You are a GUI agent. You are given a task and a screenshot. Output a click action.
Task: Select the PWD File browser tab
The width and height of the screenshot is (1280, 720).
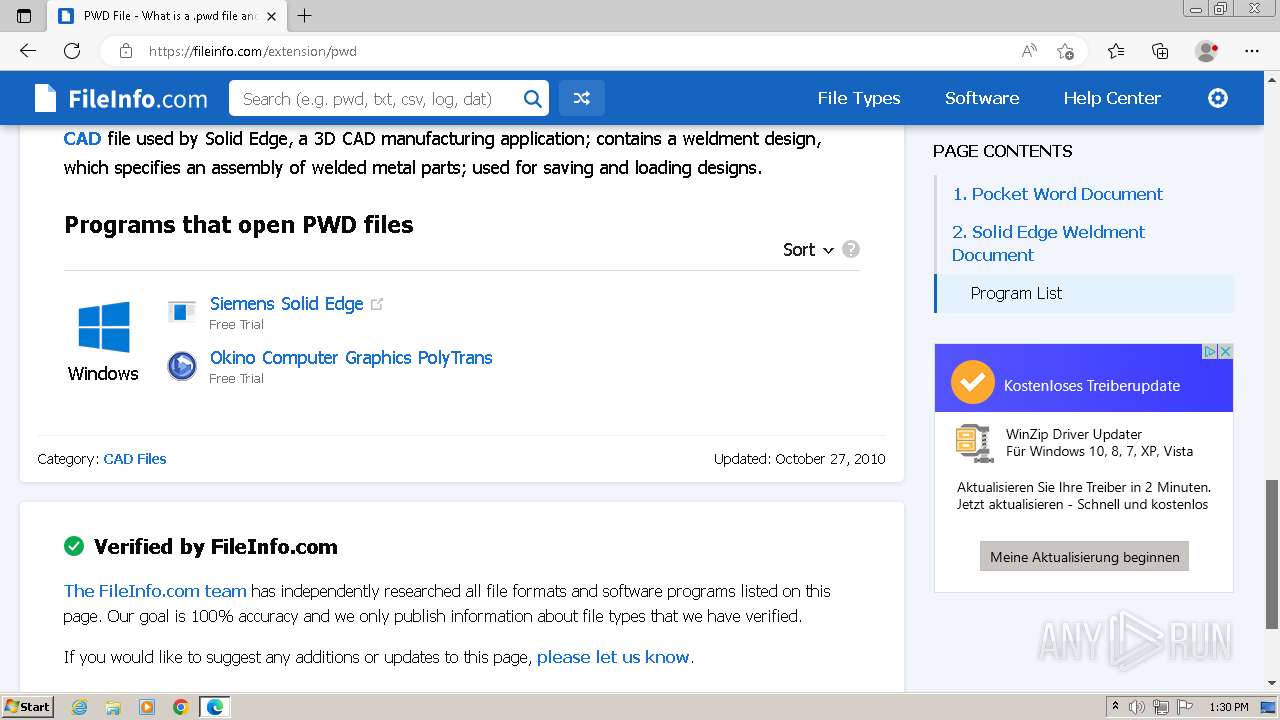coord(168,16)
